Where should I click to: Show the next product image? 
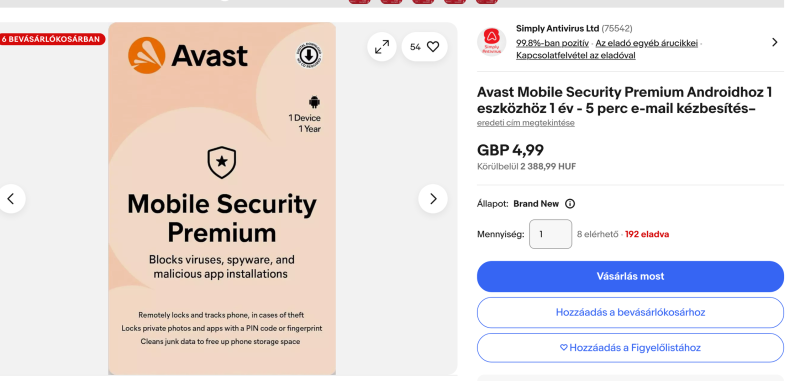point(433,198)
